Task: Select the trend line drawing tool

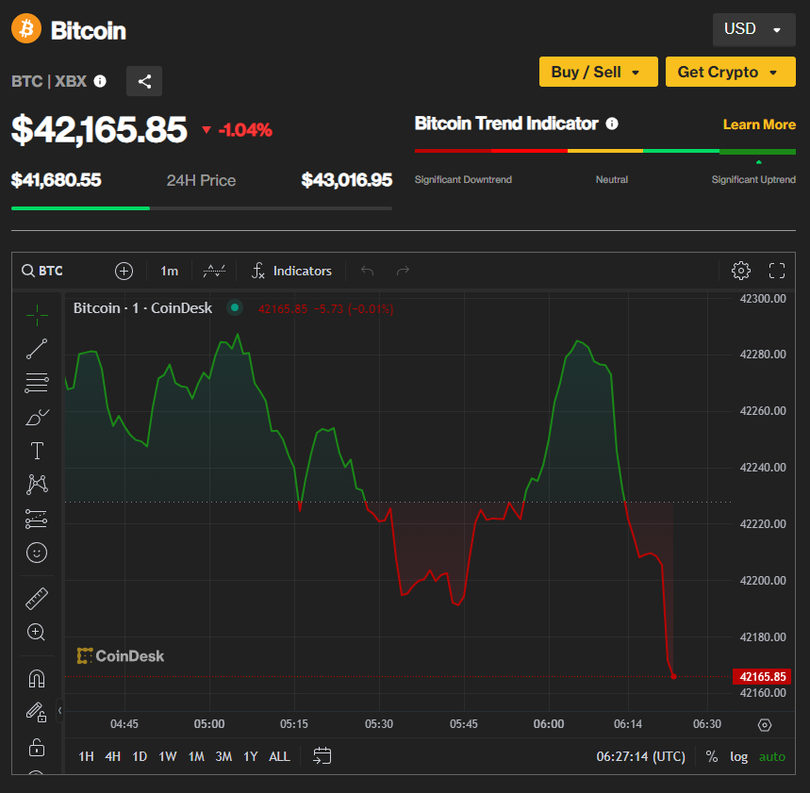Action: 37,349
